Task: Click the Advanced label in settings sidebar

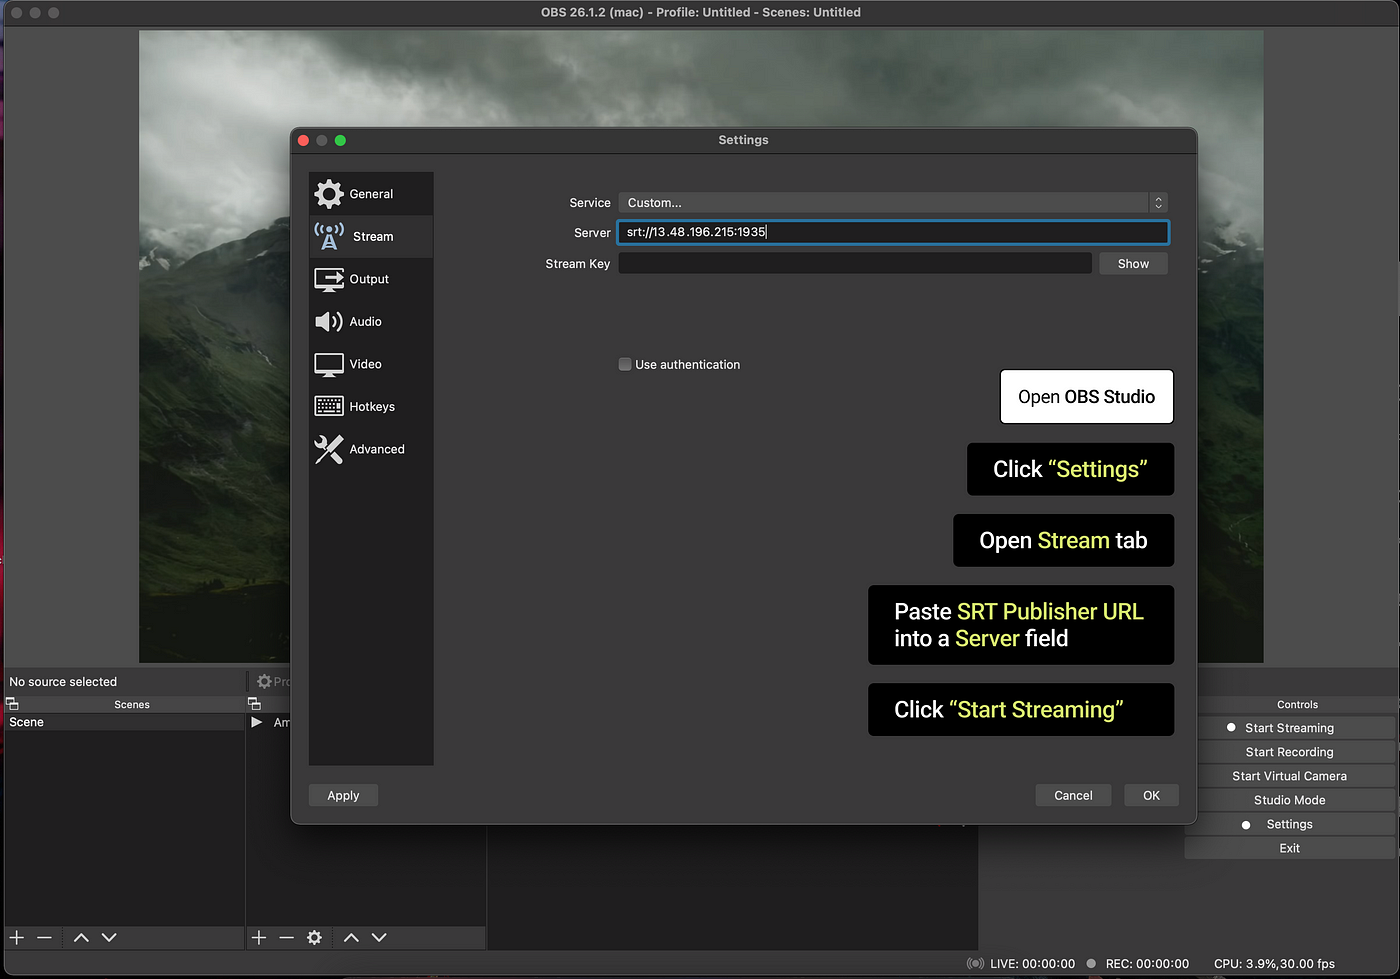Action: [x=377, y=449]
